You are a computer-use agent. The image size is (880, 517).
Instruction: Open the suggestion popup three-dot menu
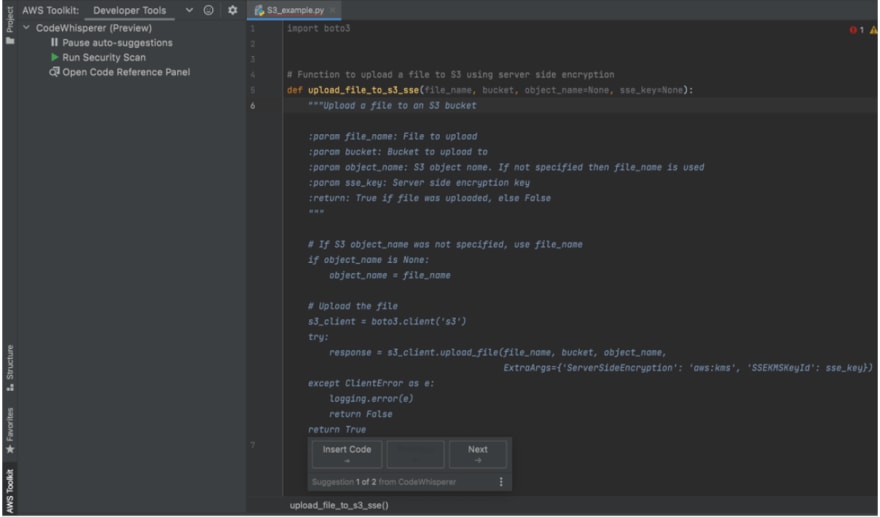[501, 482]
